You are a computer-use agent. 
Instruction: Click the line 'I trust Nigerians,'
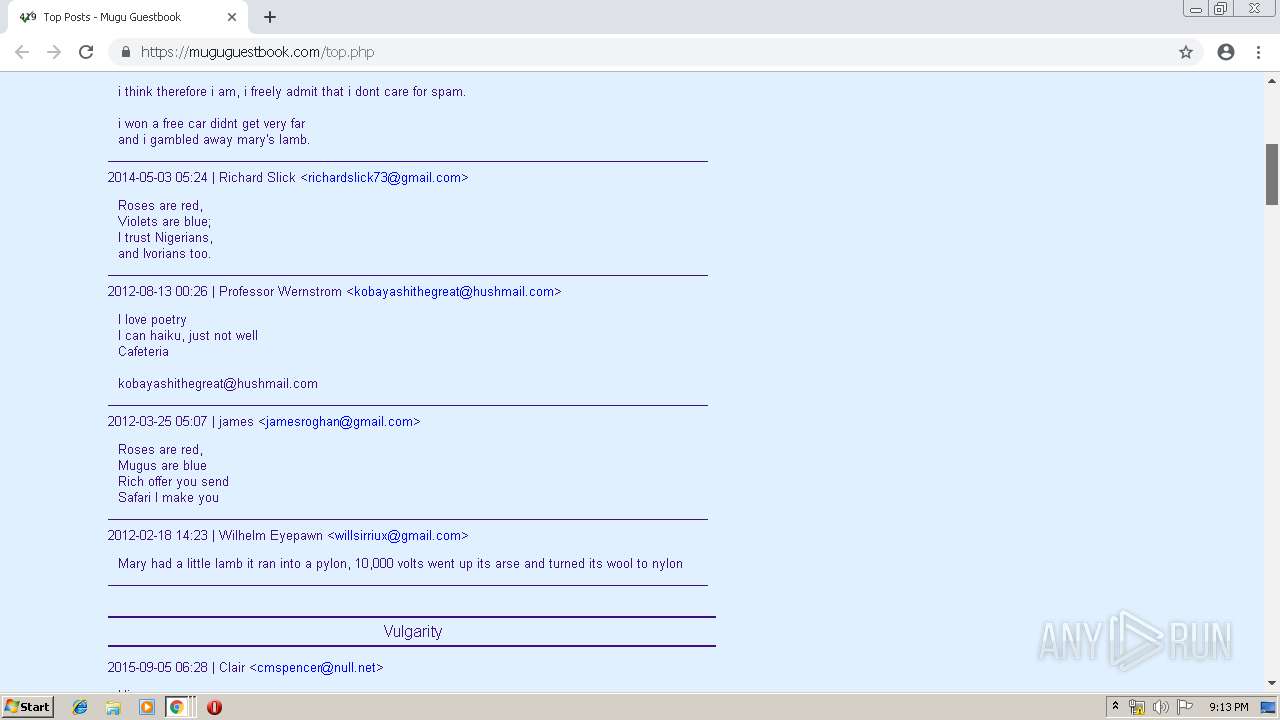click(165, 237)
